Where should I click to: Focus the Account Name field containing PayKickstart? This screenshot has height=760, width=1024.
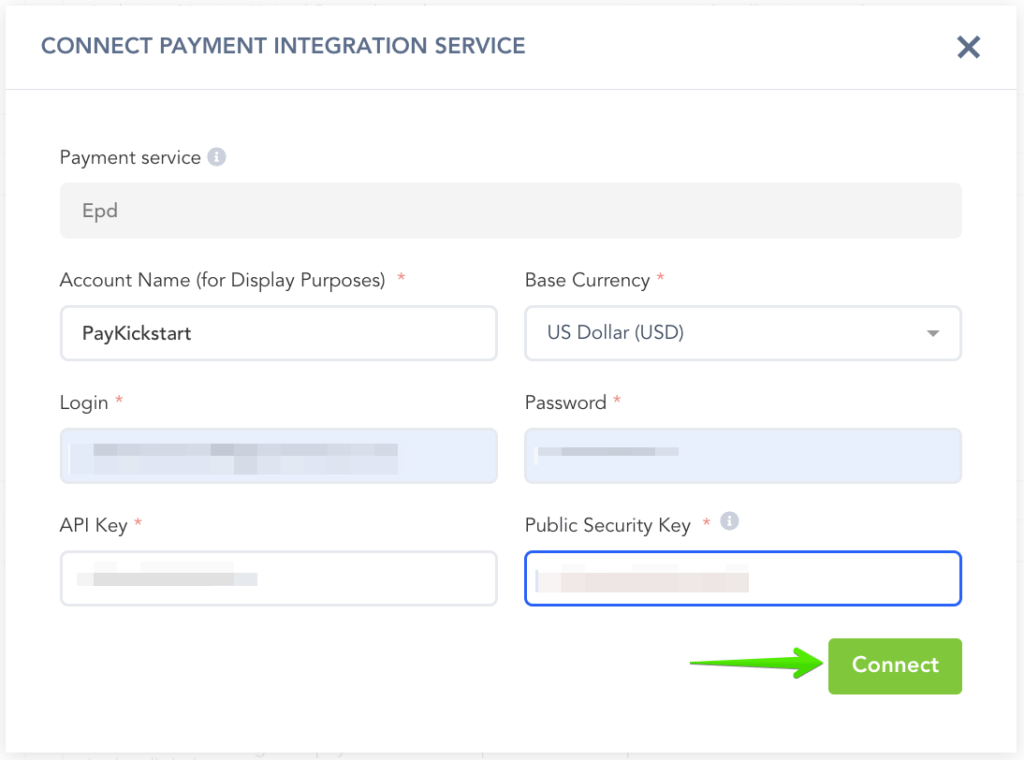[x=278, y=333]
